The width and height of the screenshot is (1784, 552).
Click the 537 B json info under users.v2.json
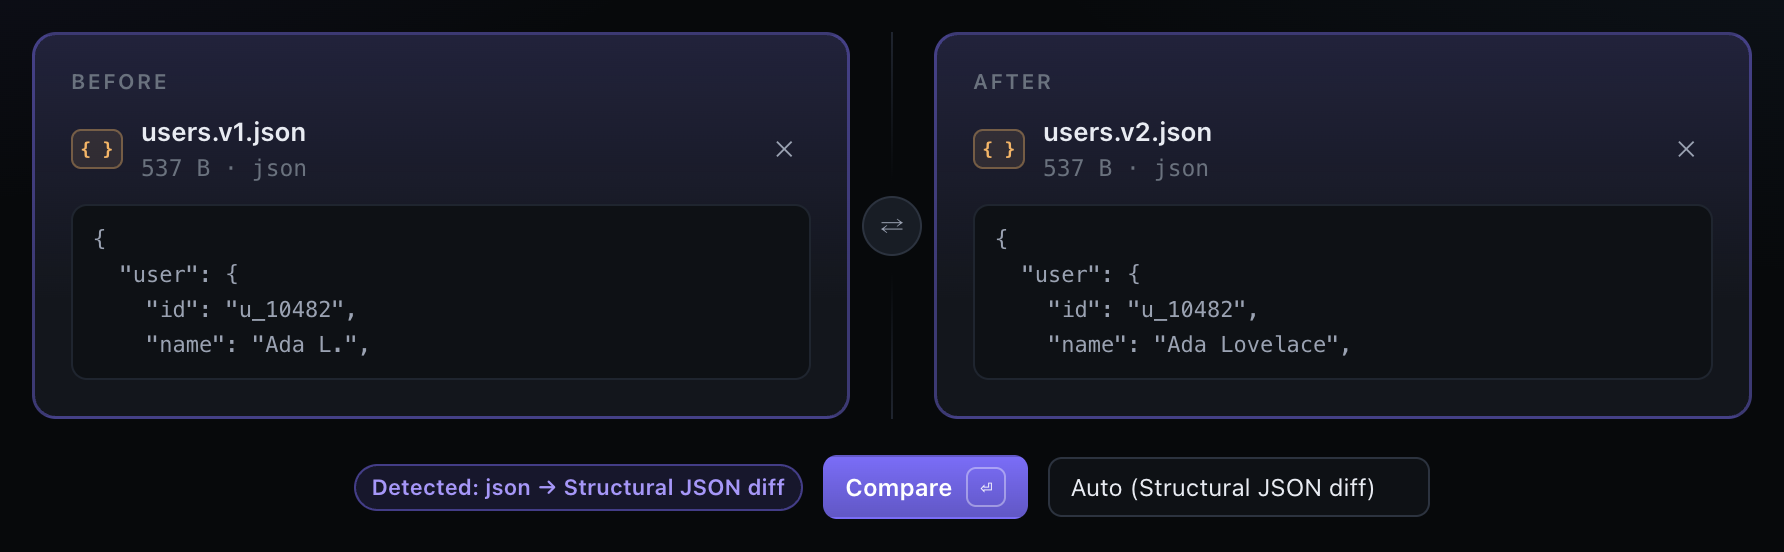pos(1126,168)
